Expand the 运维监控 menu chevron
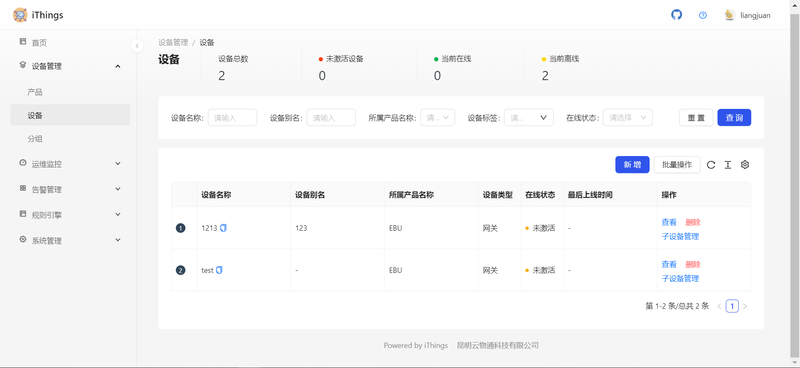The image size is (800, 368). [118, 164]
